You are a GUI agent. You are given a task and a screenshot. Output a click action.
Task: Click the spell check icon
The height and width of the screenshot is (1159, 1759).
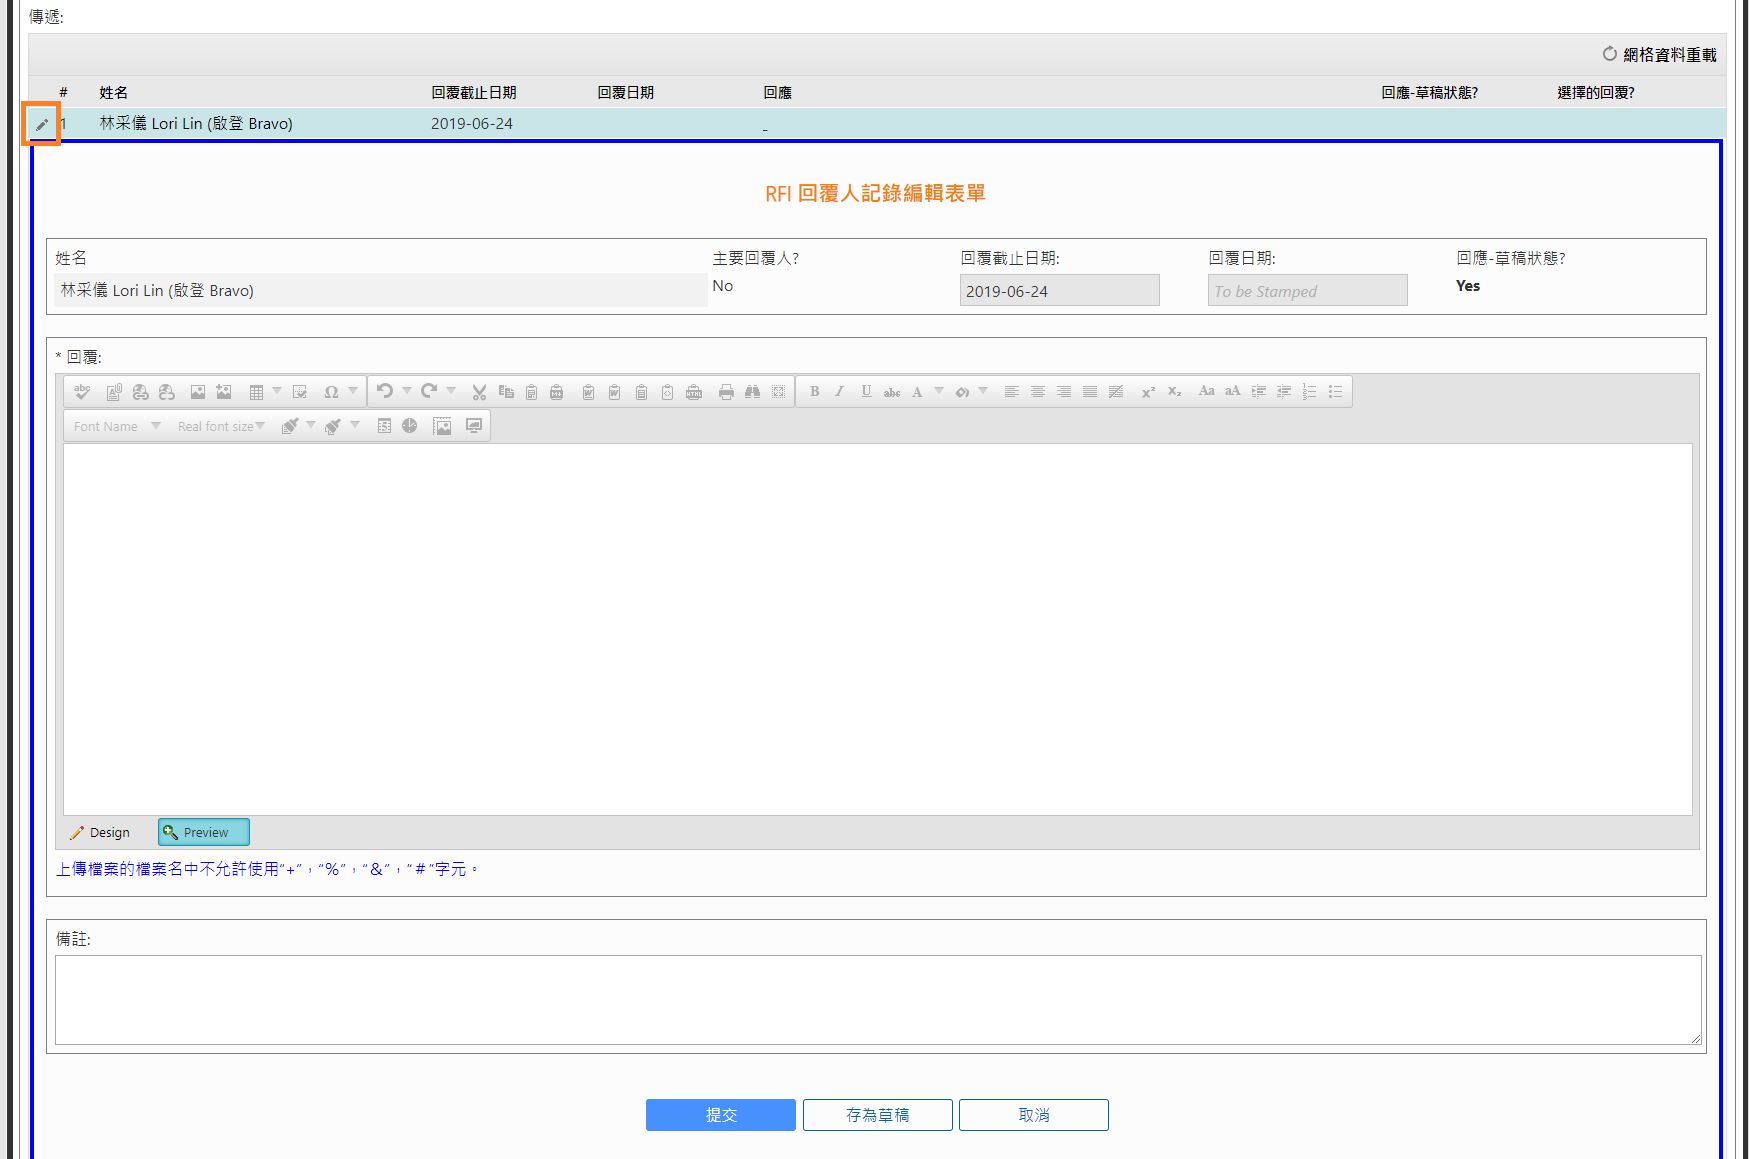[x=83, y=392]
